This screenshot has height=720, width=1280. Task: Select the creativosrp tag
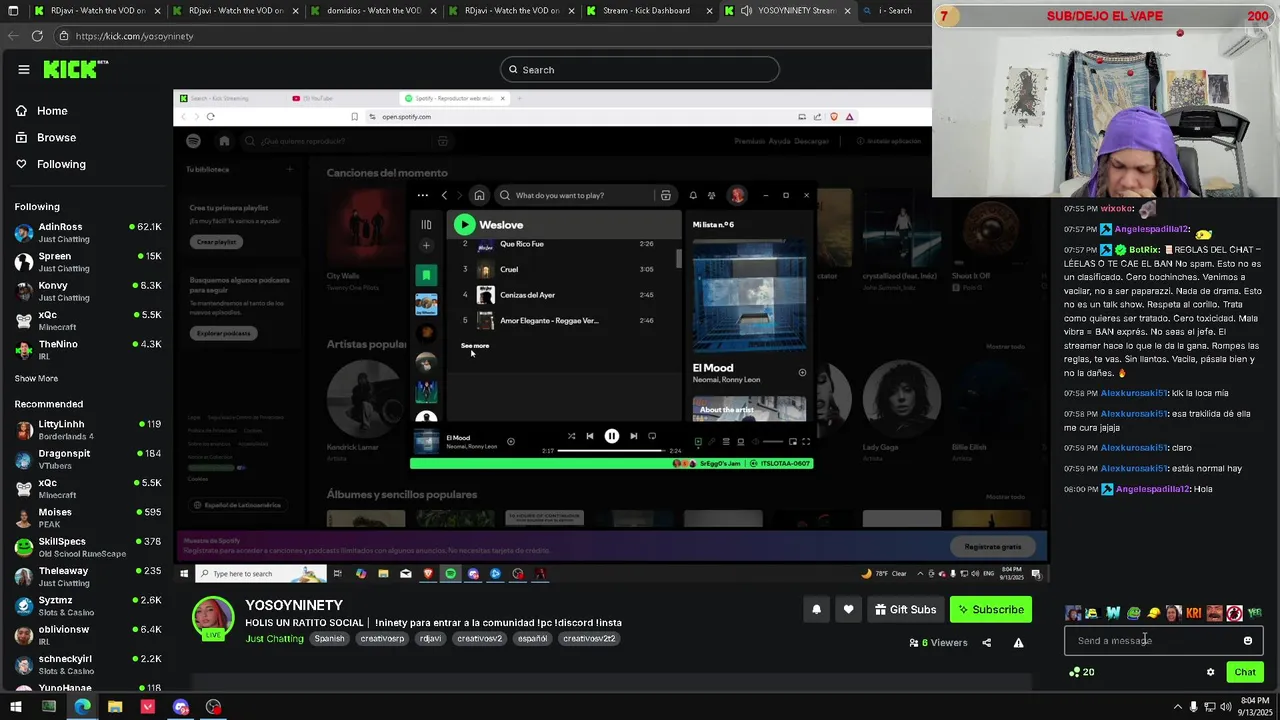click(x=382, y=638)
